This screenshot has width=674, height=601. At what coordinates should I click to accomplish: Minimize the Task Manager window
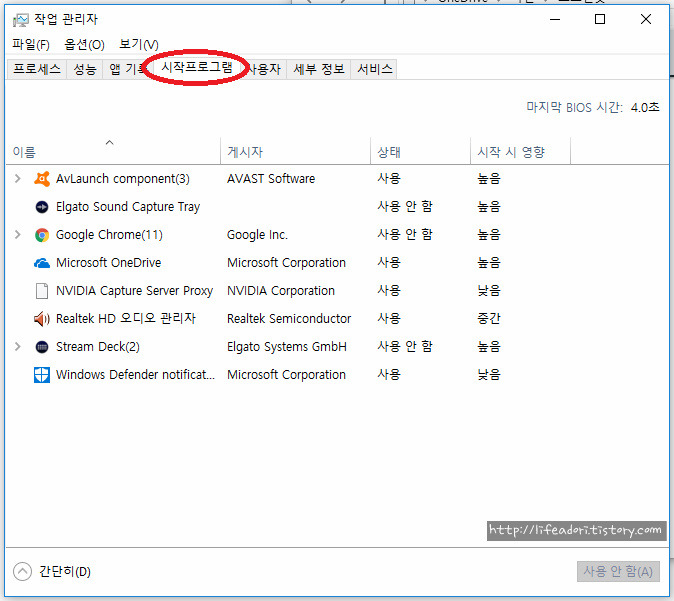pos(555,19)
